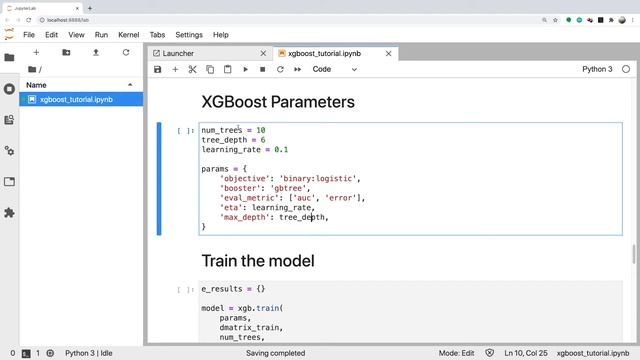Open the Commands palette sidebar icon
The height and width of the screenshot is (360, 640).
coord(9,120)
